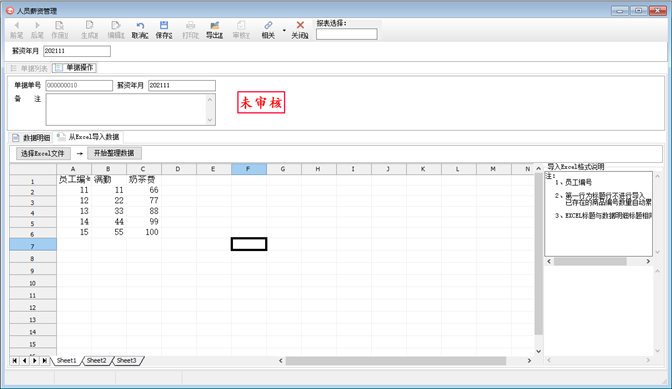Select column K header
Screen dimensions: 672x389
click(423, 169)
